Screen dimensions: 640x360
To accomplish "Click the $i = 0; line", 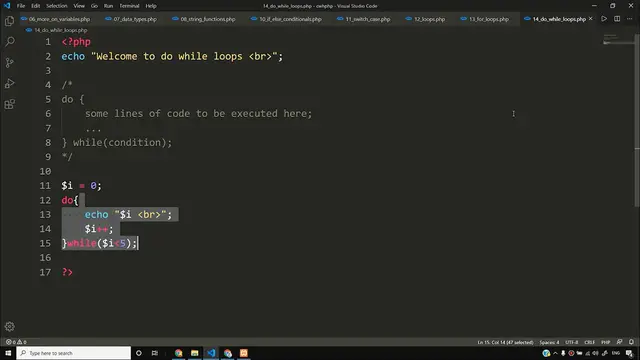I will 81,186.
